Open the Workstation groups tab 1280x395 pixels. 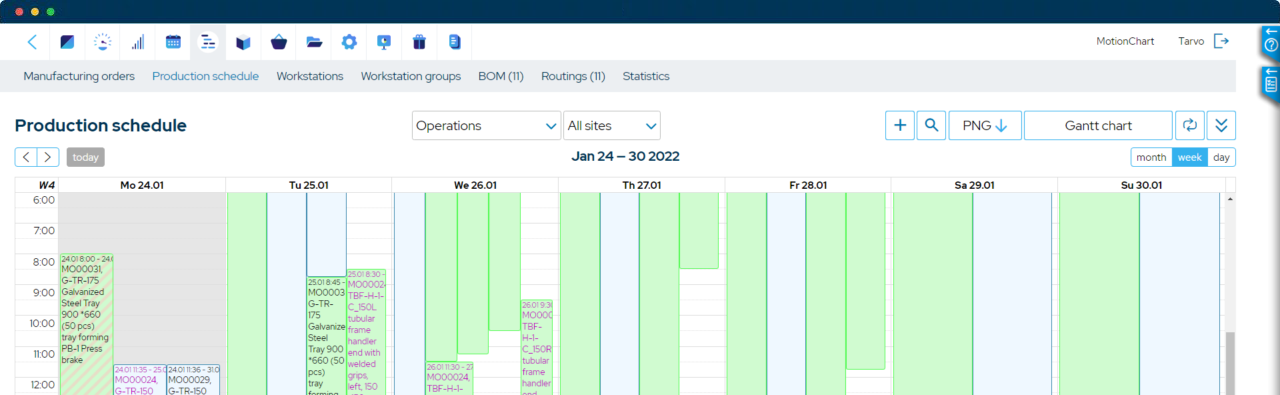tap(411, 76)
